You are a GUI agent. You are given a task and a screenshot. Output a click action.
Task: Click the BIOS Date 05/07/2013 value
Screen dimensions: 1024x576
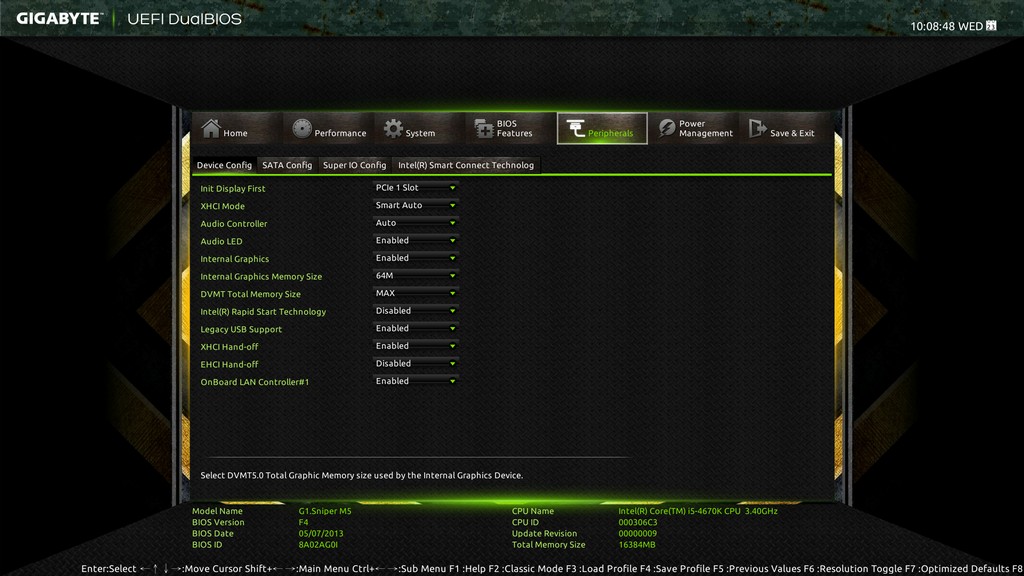(x=321, y=534)
